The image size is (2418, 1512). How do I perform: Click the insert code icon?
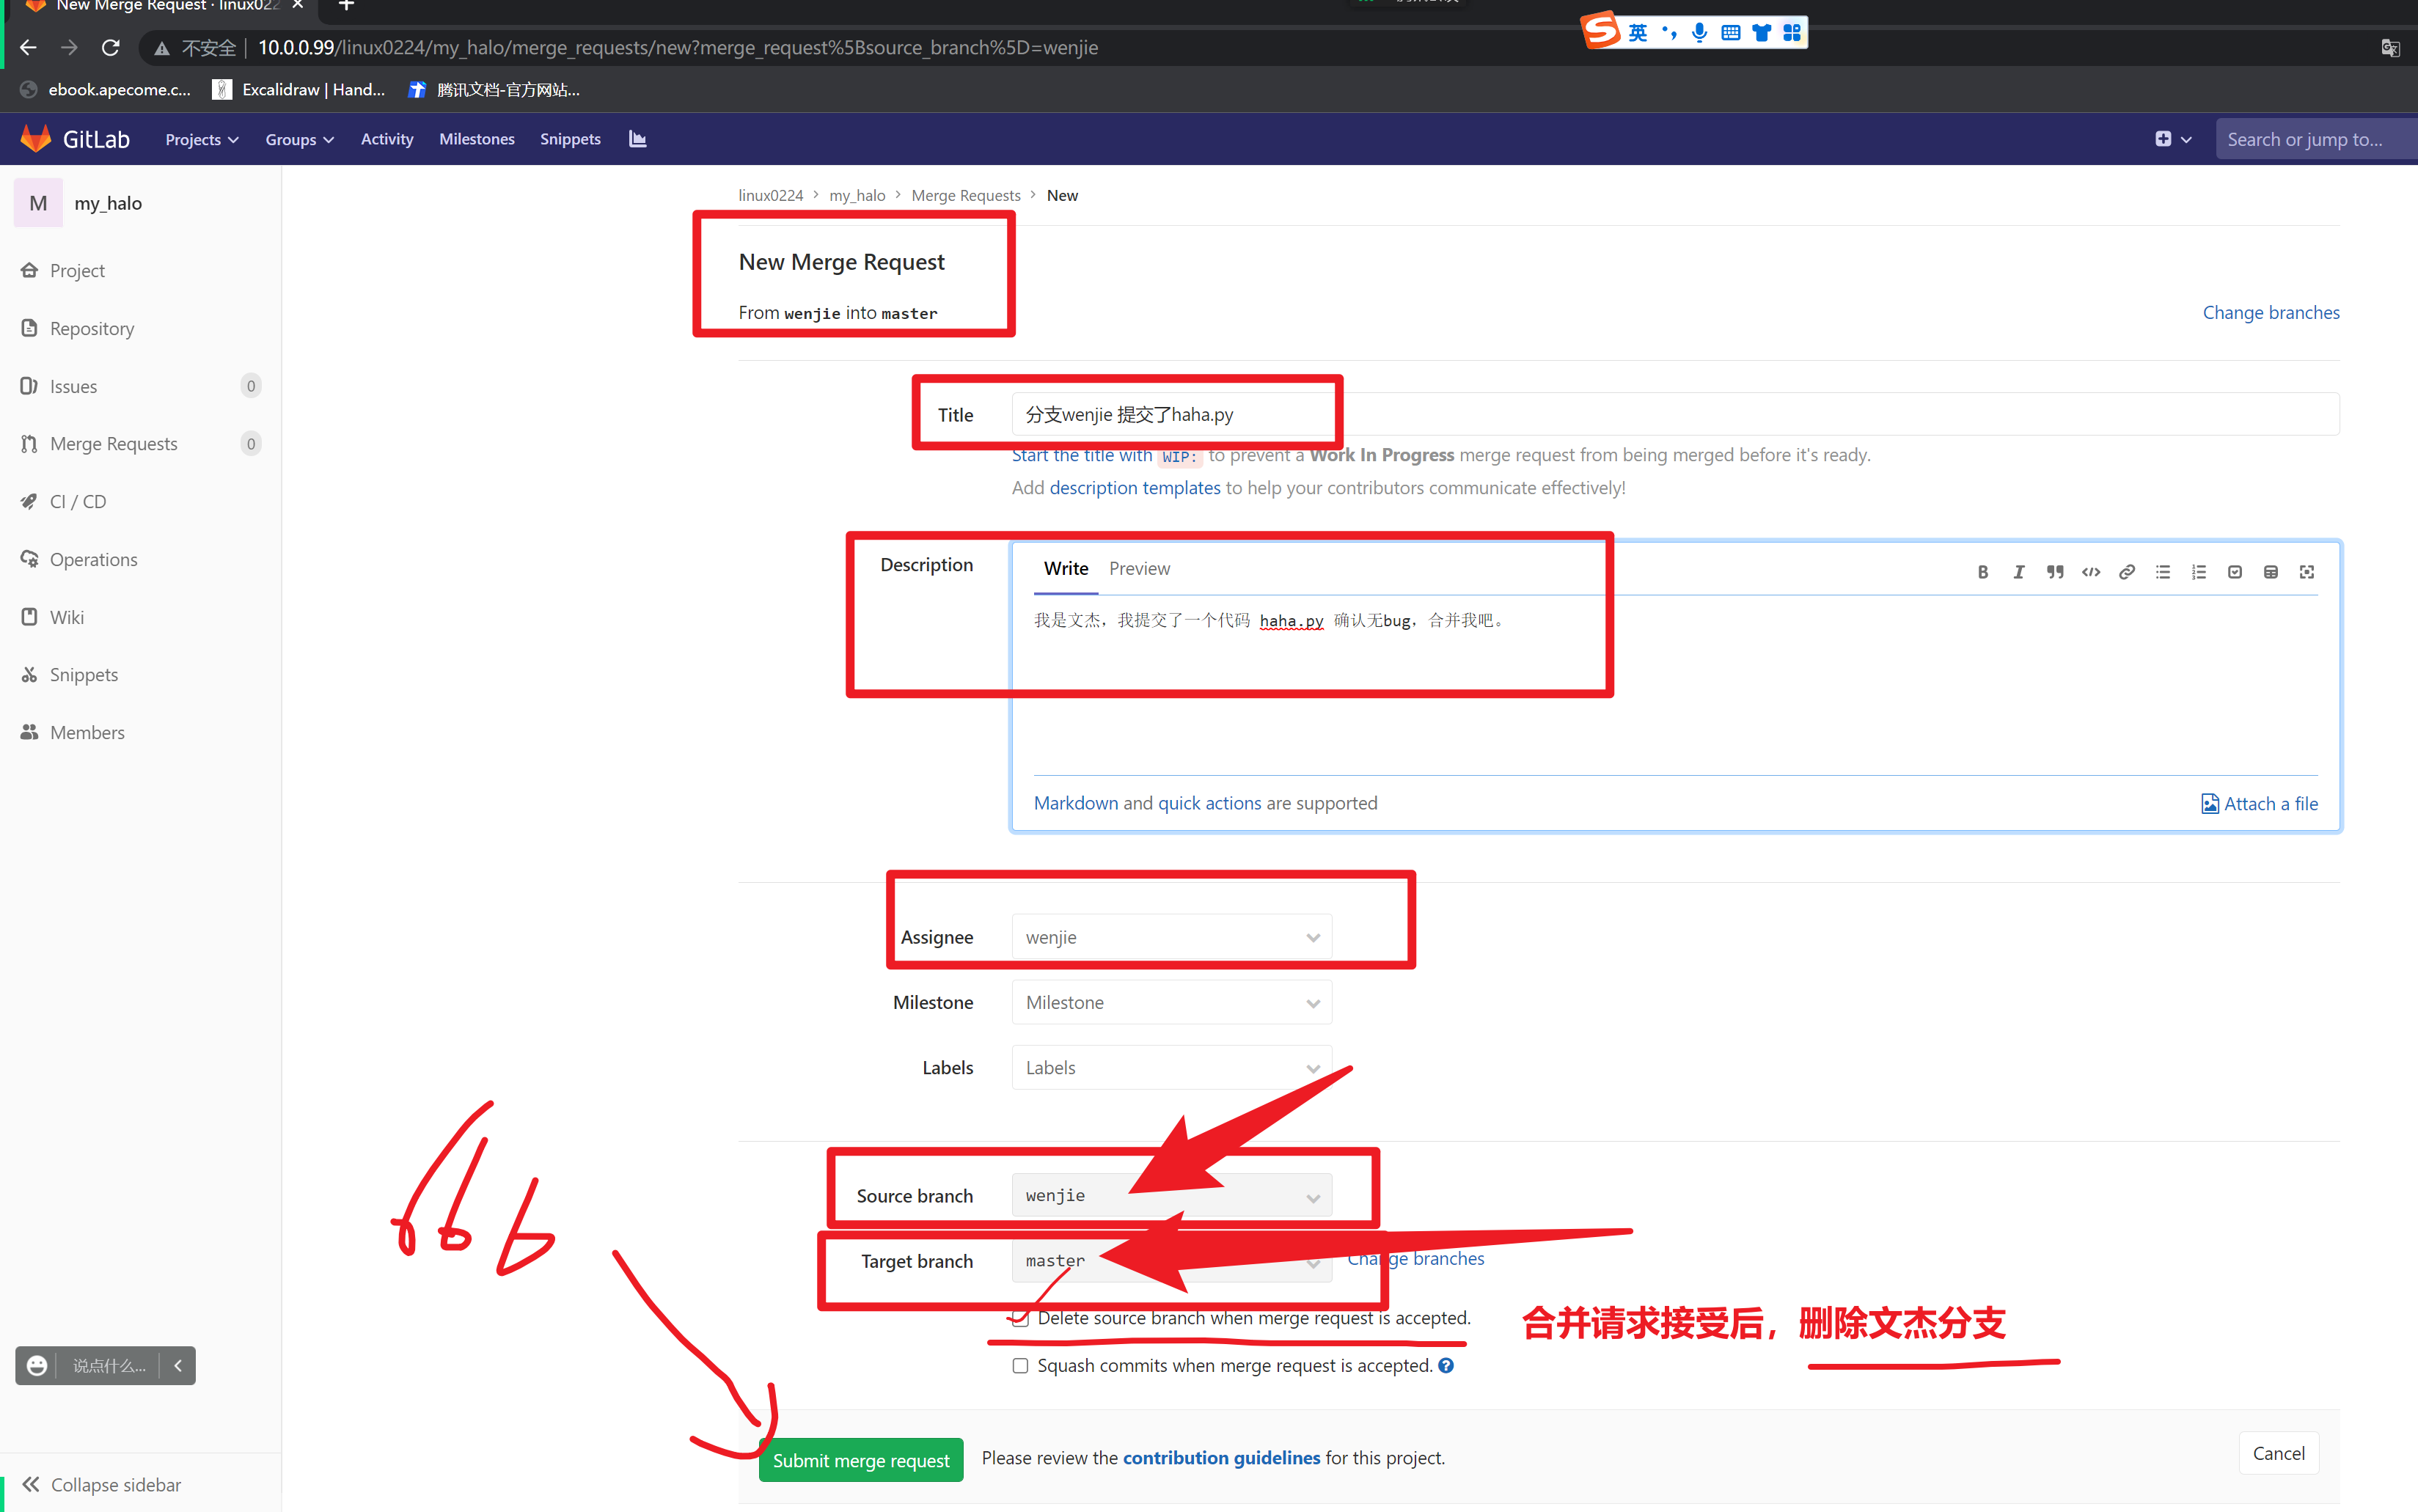click(x=2090, y=572)
